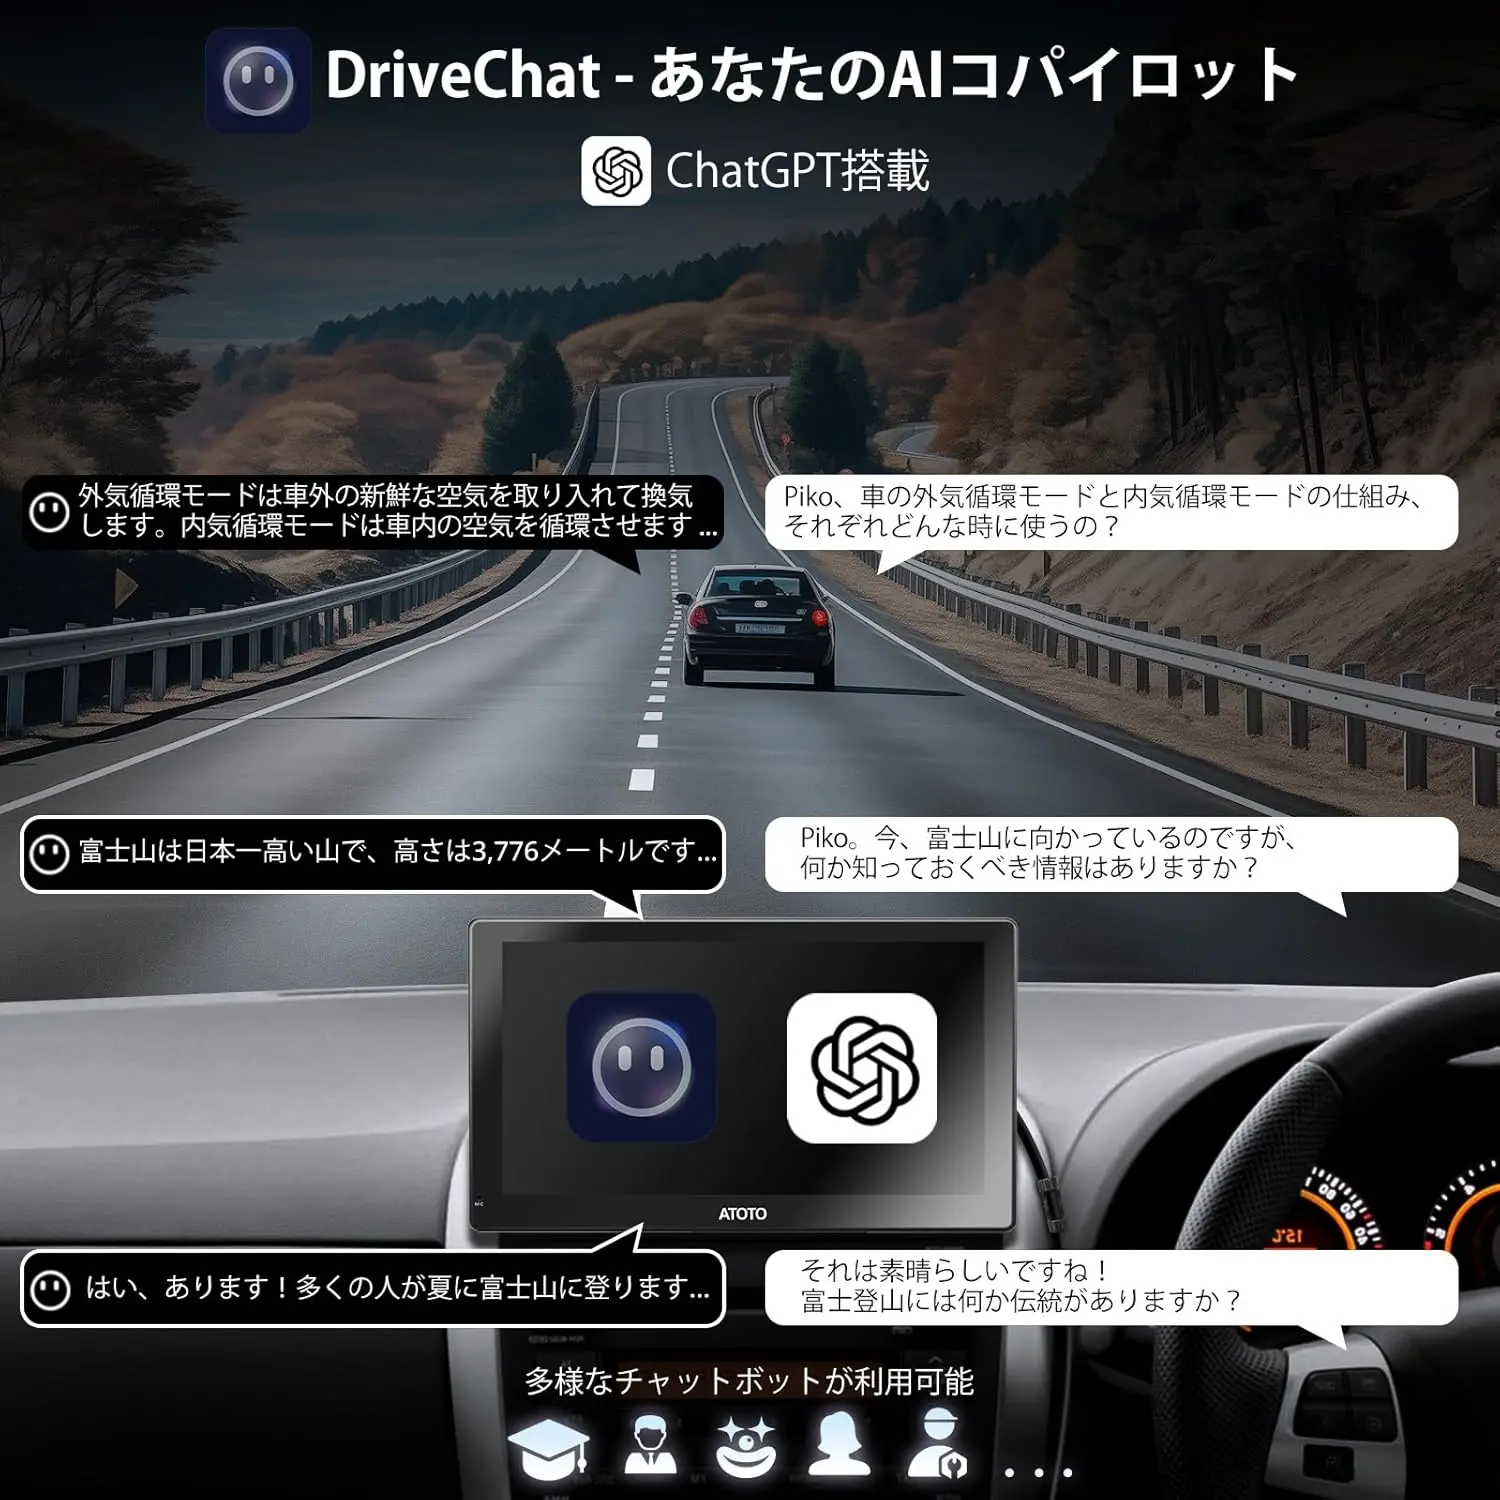1500x1500 pixels.
Task: Click smiley icon in 富士山は日本一高い山 bubble
Action: pos(50,854)
